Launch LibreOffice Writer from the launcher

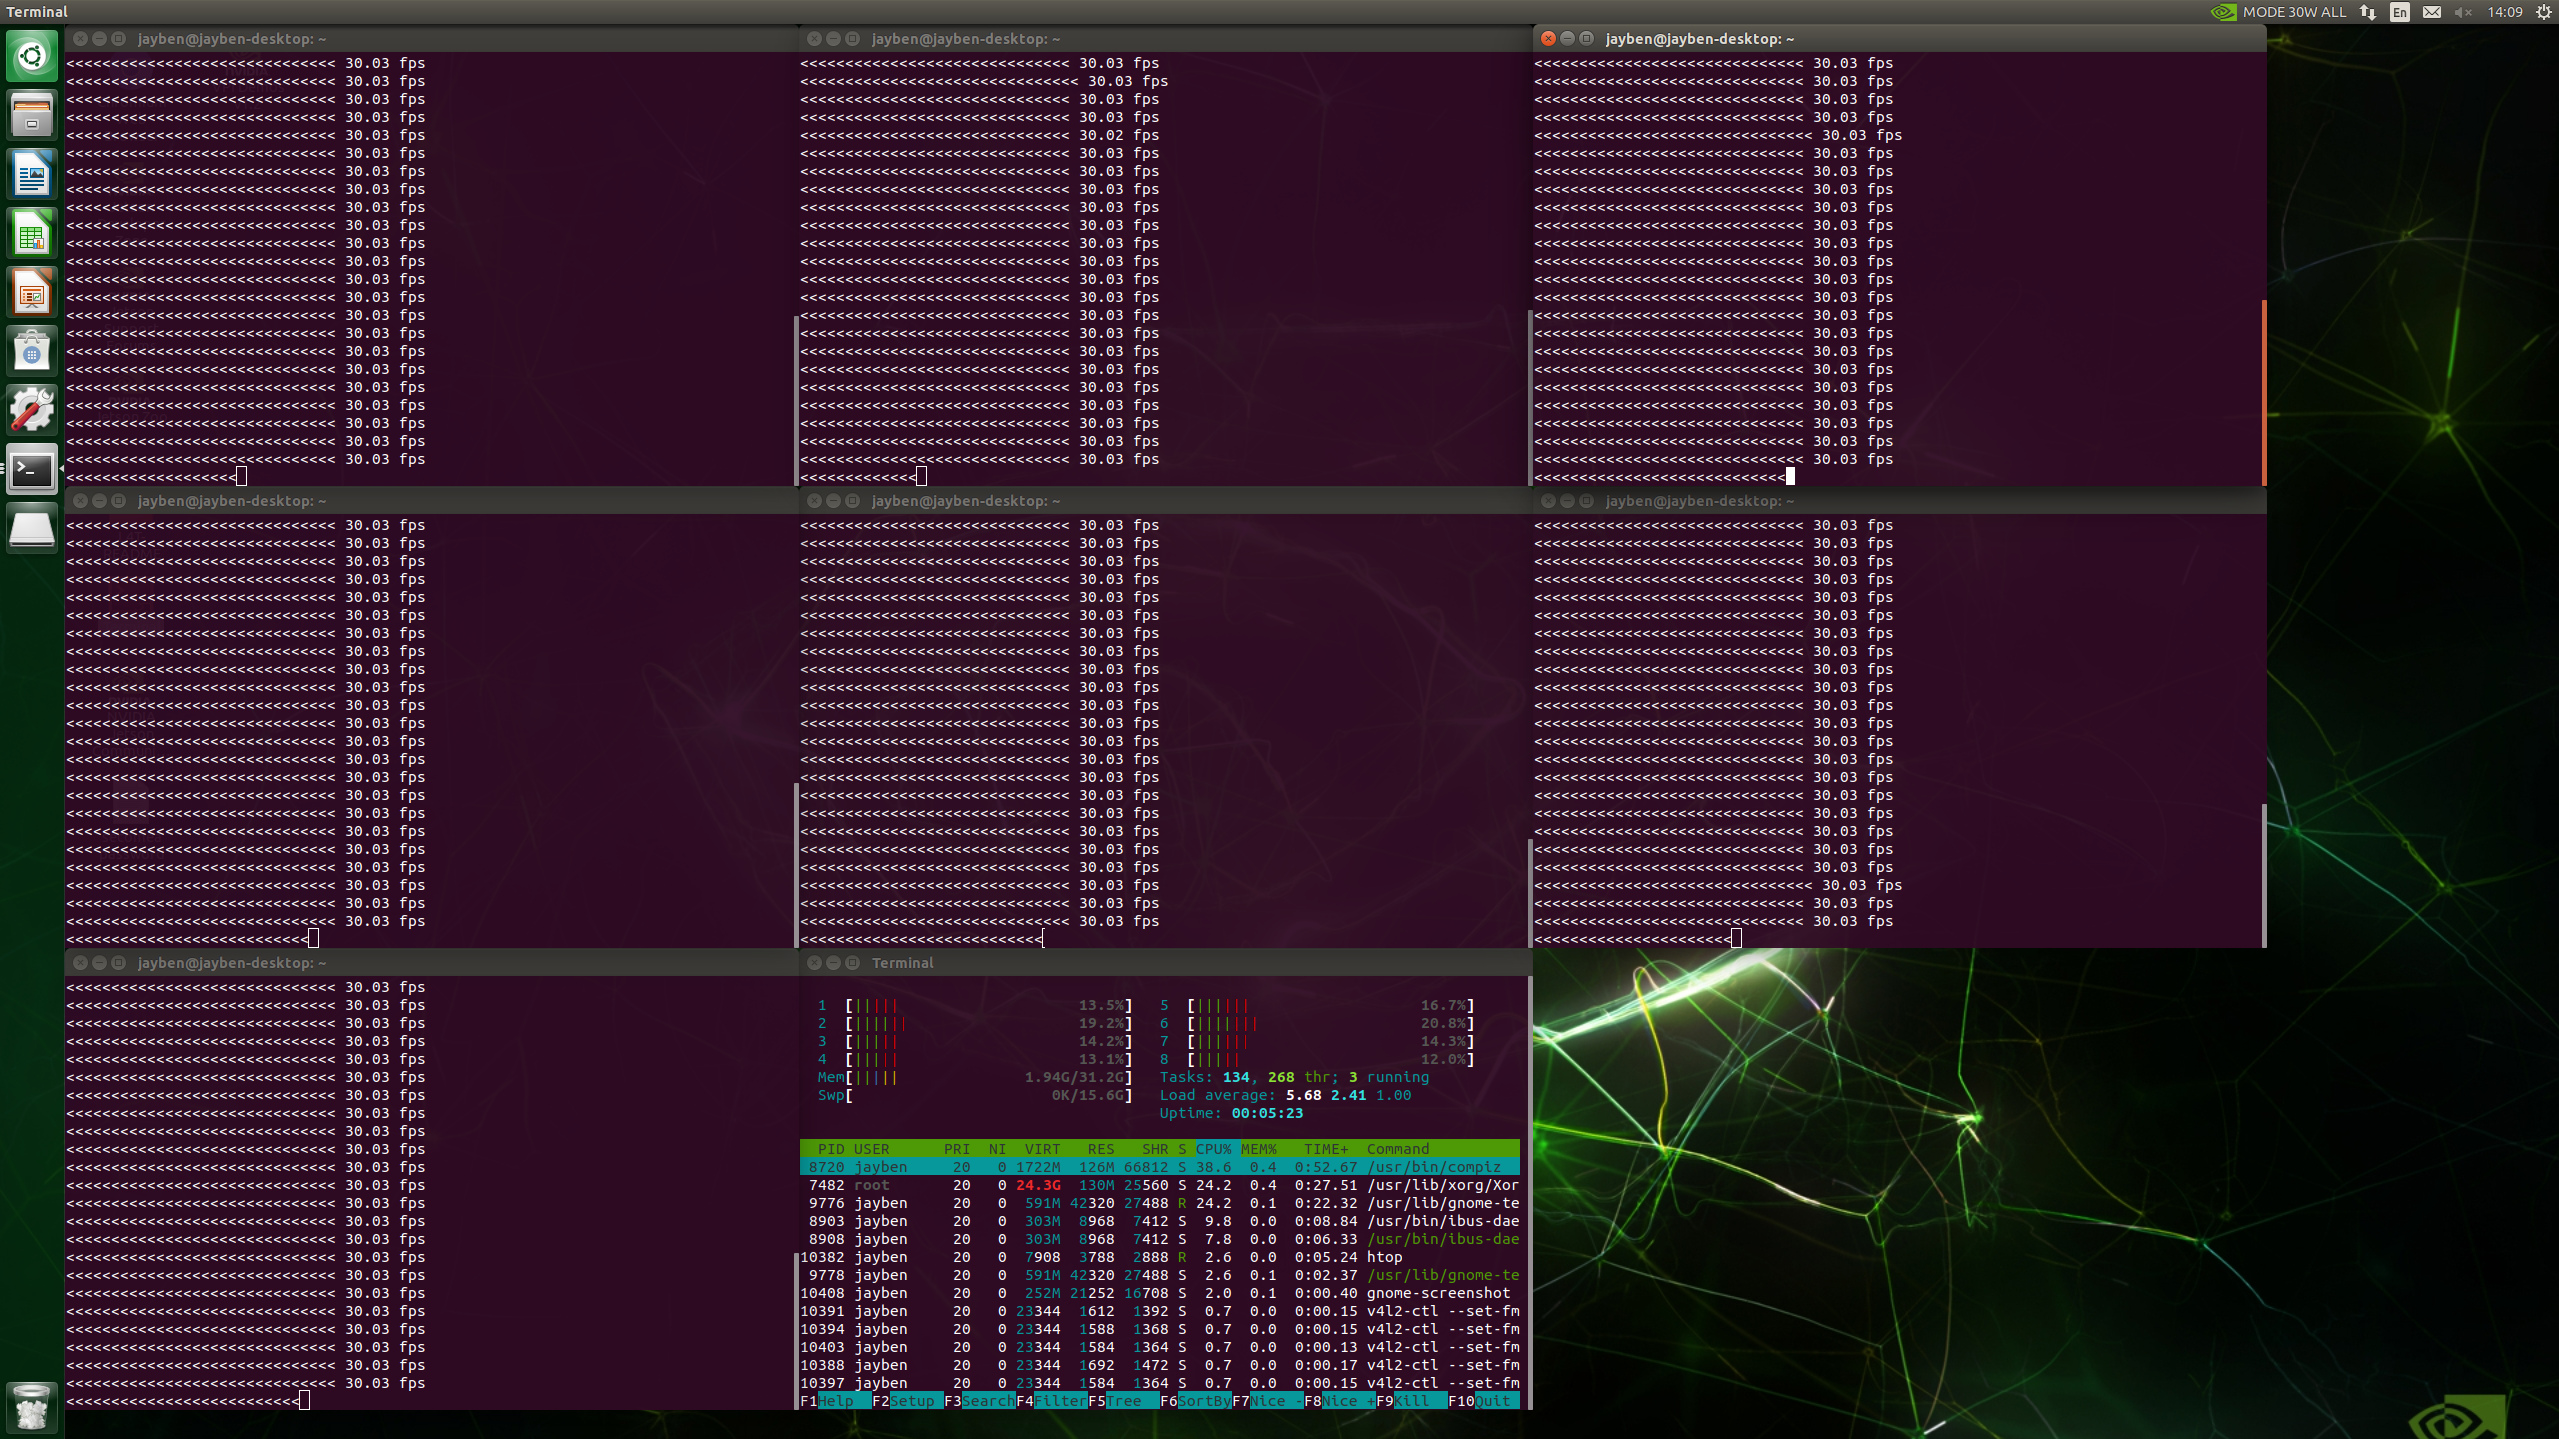click(33, 173)
